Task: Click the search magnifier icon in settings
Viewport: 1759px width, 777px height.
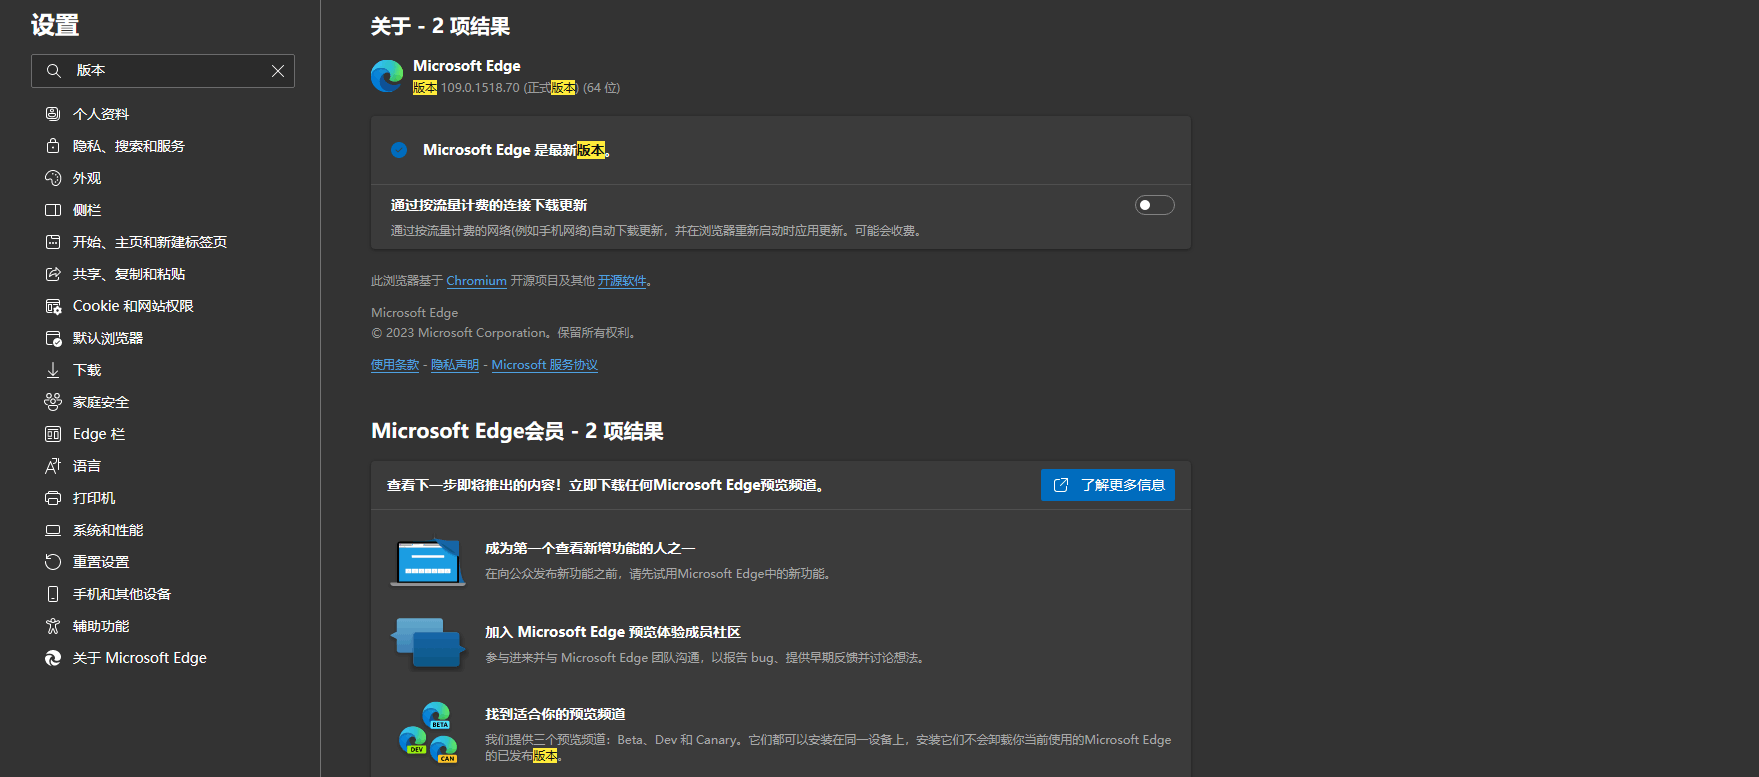Action: click(x=54, y=71)
